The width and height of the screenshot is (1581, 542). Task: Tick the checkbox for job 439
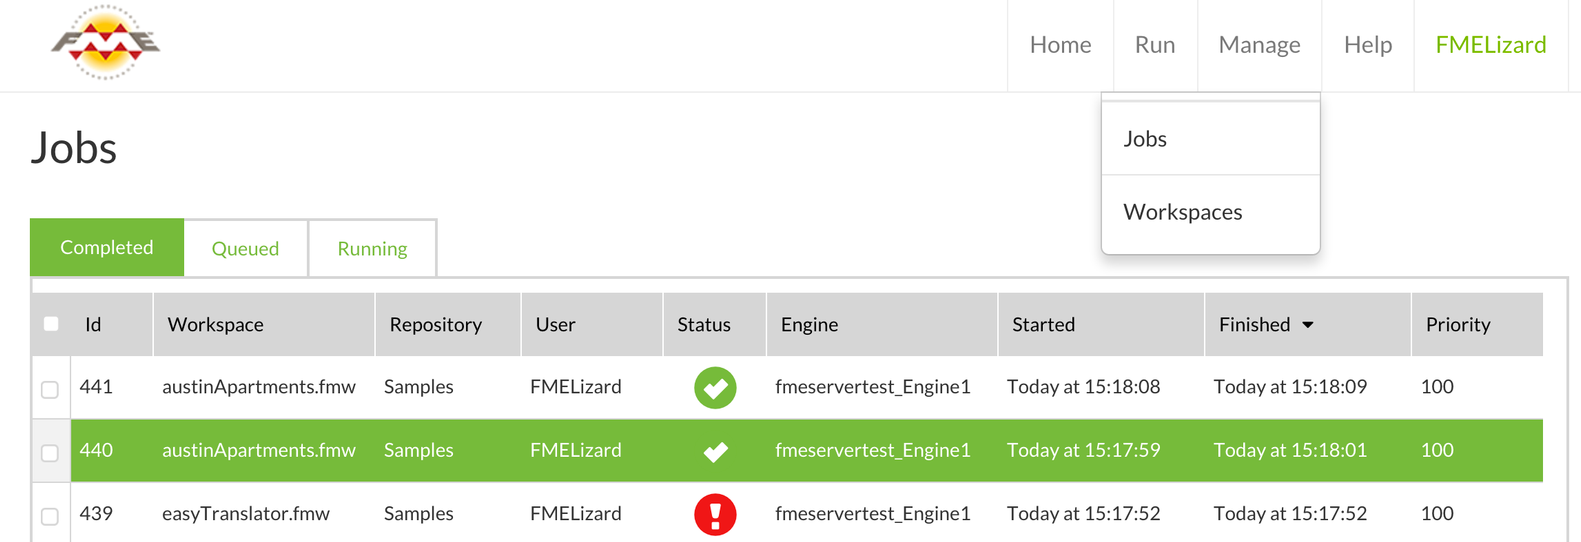click(50, 516)
